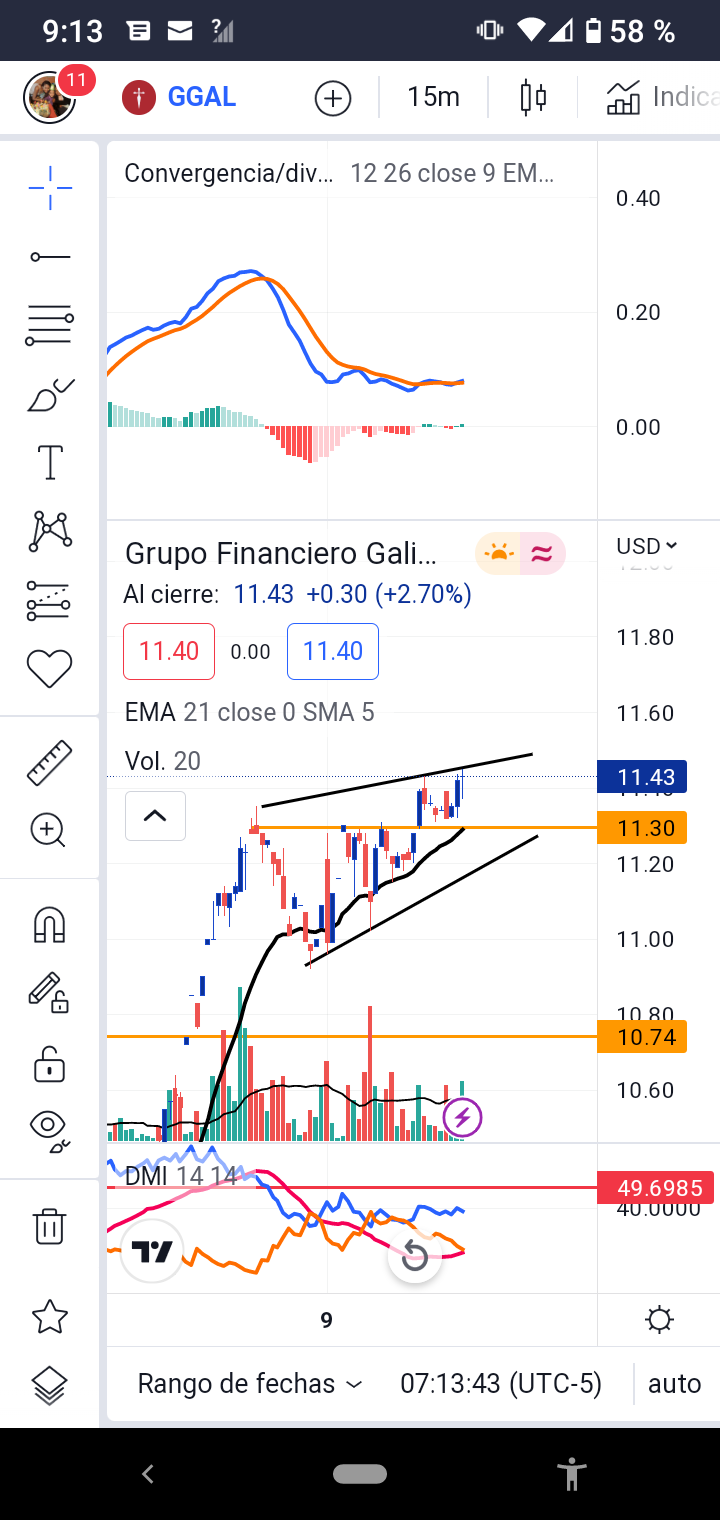Select the ruler measure tool
This screenshot has height=1520, width=720.
pos(50,762)
